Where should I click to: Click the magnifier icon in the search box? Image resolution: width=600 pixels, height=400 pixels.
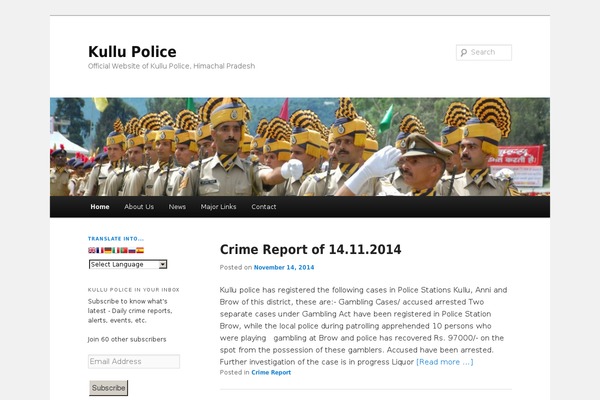tap(464, 52)
